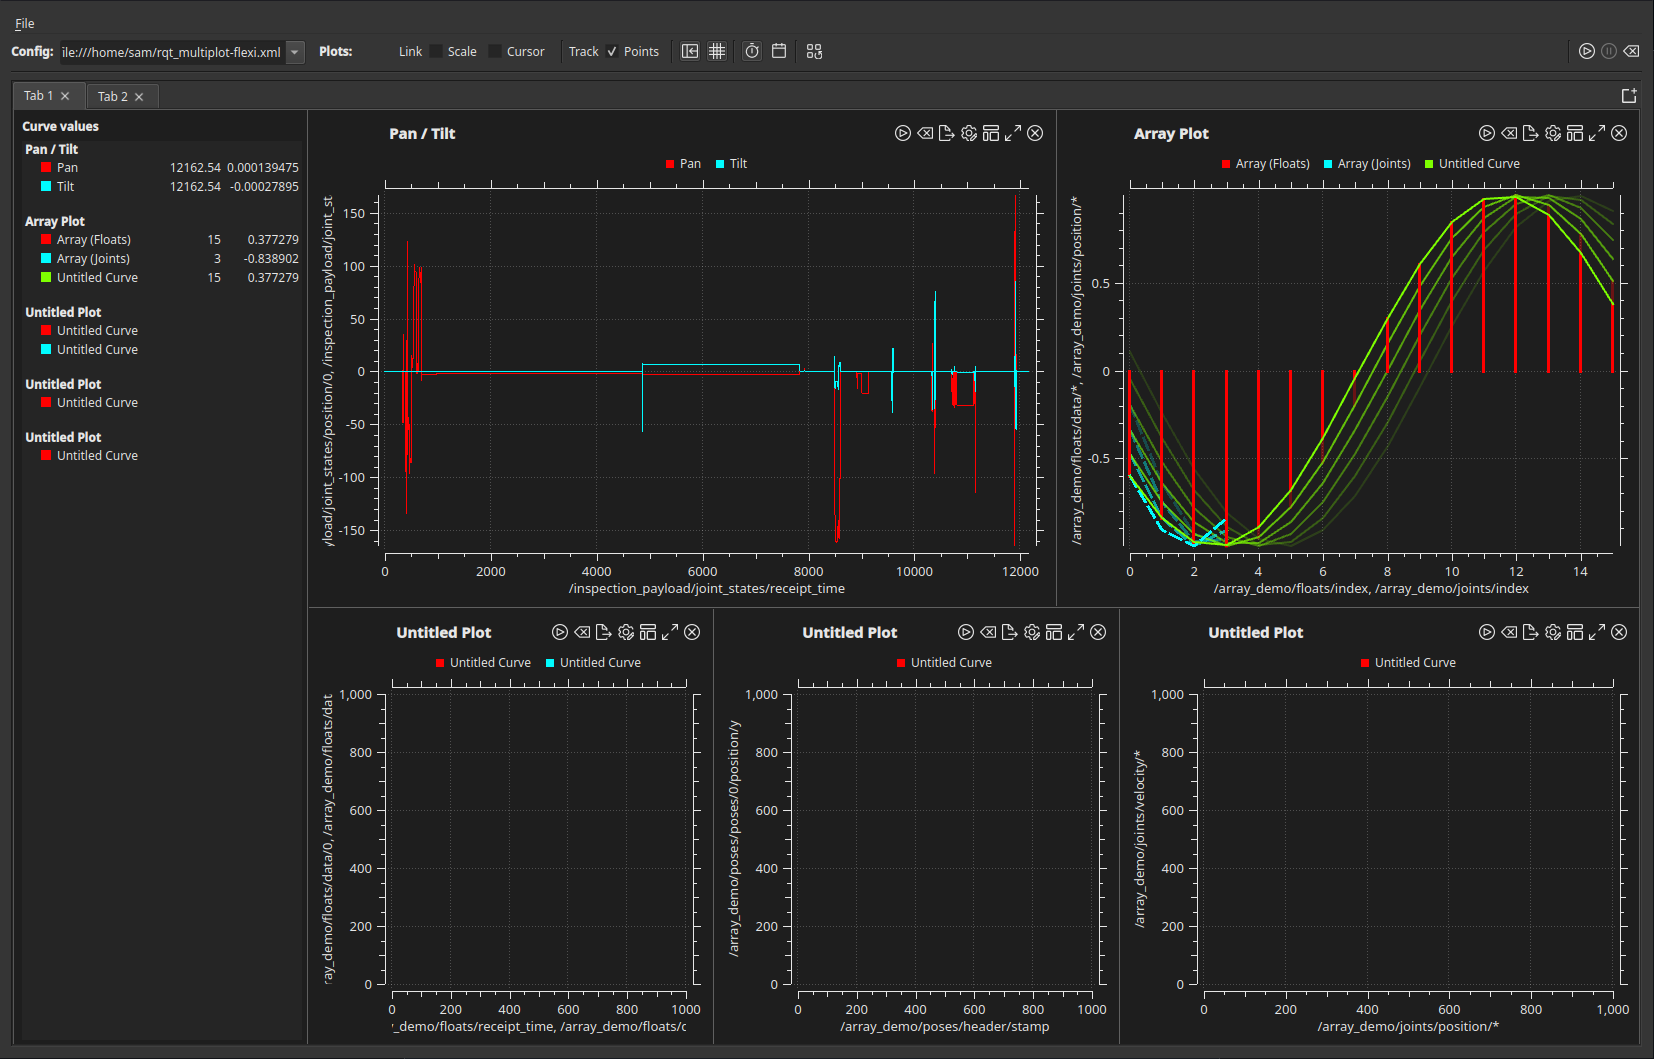Run the Pan / Tilt plot

tap(903, 133)
